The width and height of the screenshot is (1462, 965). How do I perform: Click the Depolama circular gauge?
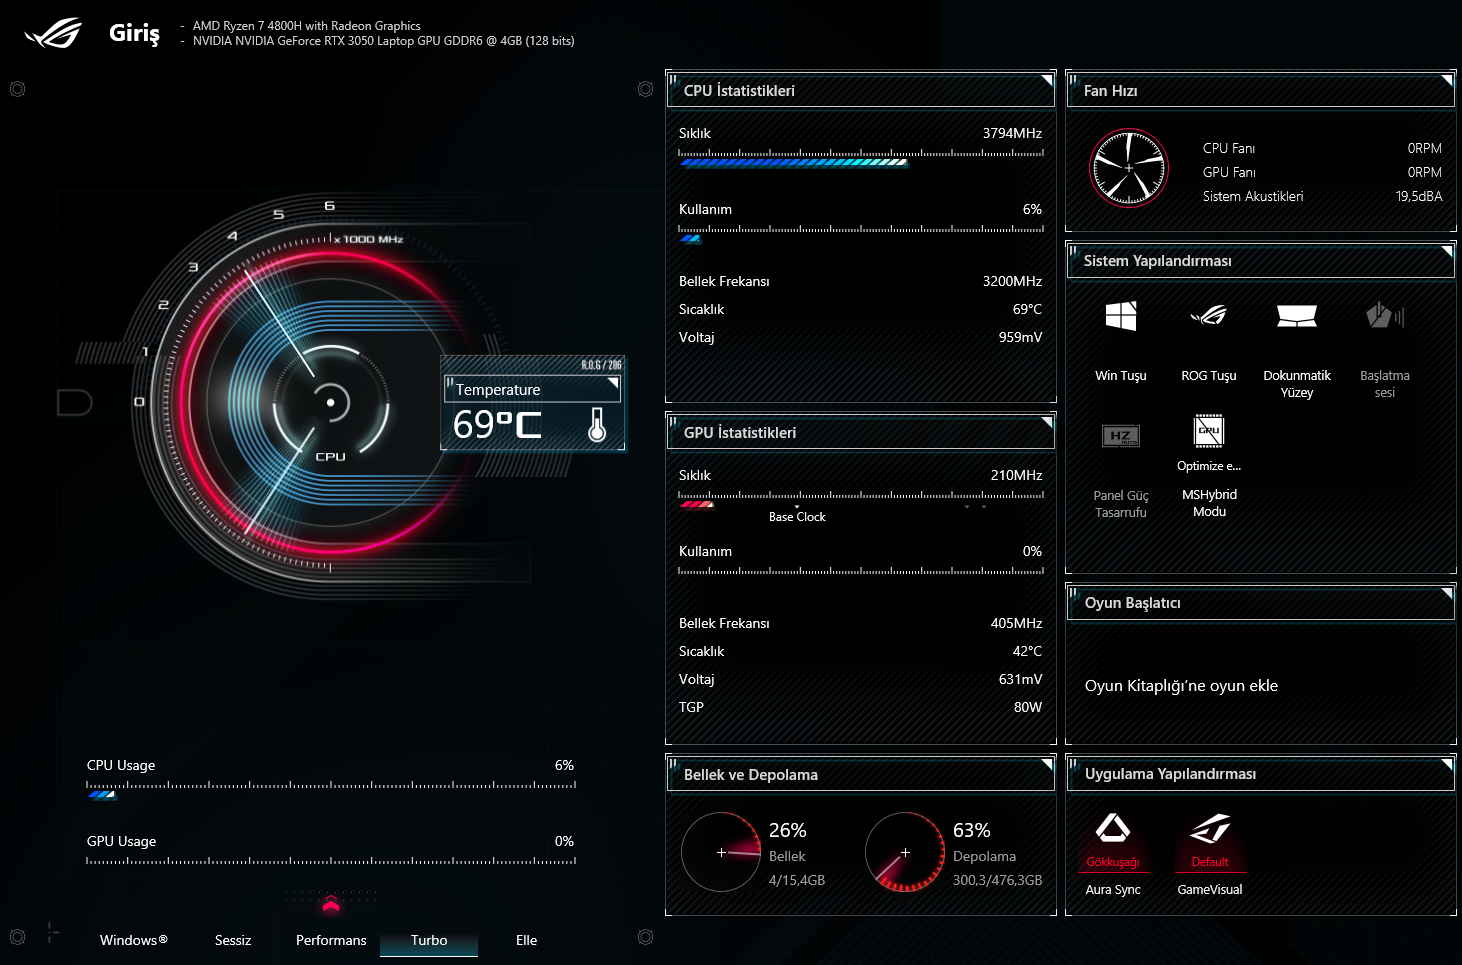pyautogui.click(x=905, y=852)
